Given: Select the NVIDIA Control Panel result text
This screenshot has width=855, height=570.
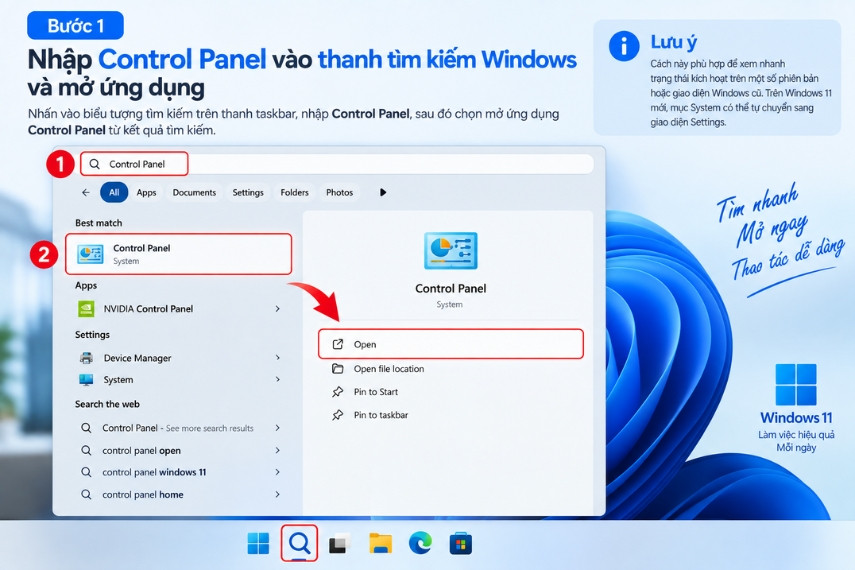Looking at the screenshot, I should coord(148,309).
